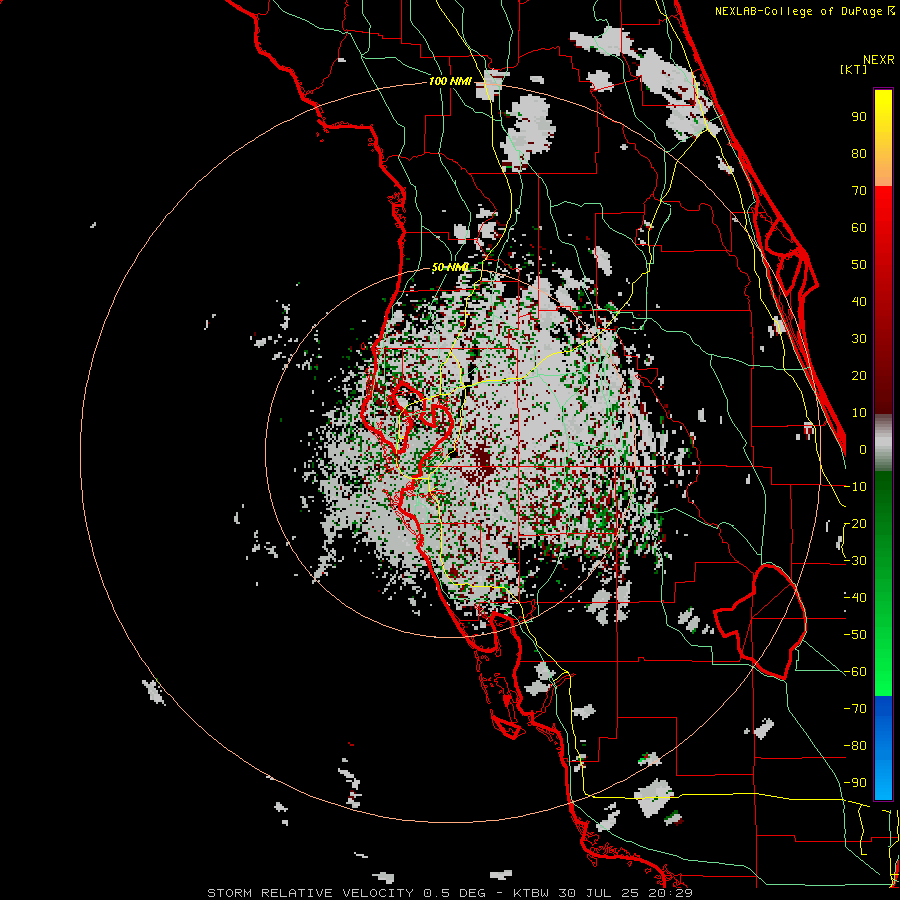Select the 60 value on the velocity scale
Image resolution: width=900 pixels, height=900 pixels.
(859, 228)
